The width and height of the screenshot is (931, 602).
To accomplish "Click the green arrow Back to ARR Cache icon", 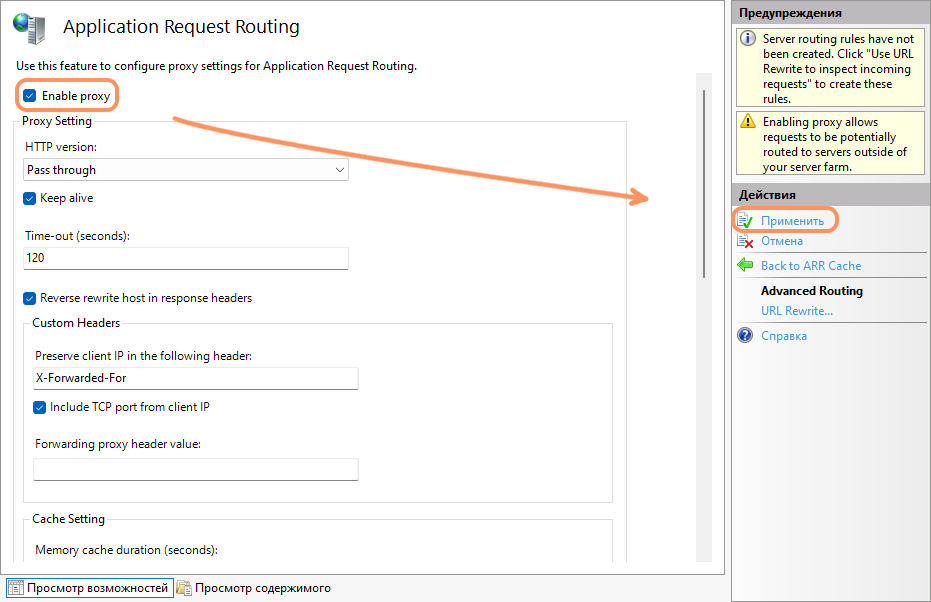I will (745, 265).
